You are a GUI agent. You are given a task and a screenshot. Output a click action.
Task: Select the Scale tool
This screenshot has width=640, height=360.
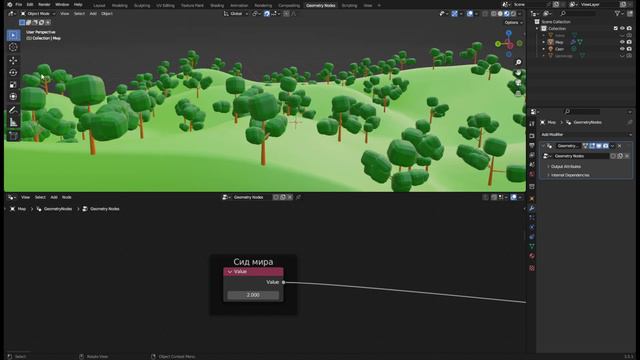click(x=13, y=84)
